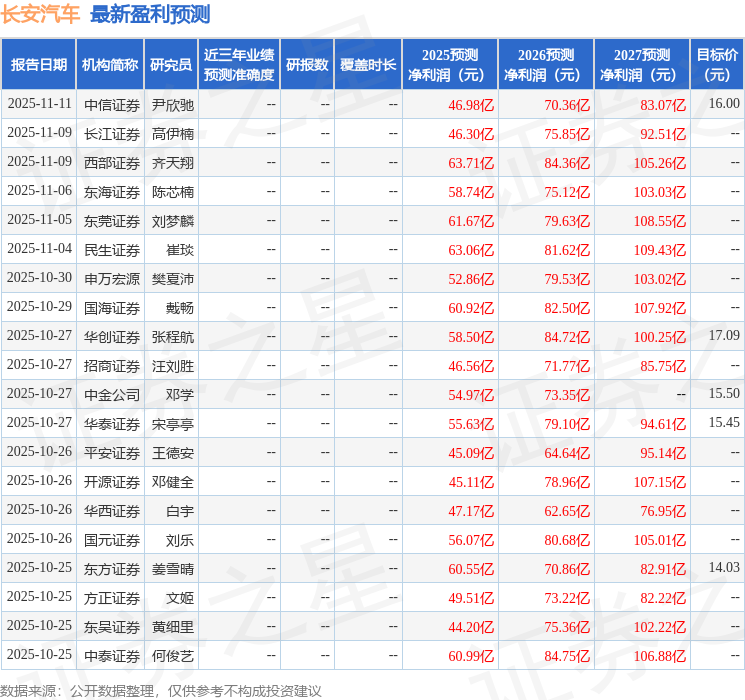Open the 中信证券 institution entry
The image size is (745, 700).
point(112,104)
